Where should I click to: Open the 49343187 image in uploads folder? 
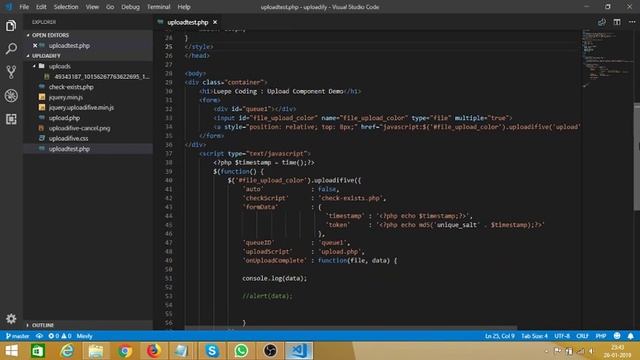click(102, 76)
